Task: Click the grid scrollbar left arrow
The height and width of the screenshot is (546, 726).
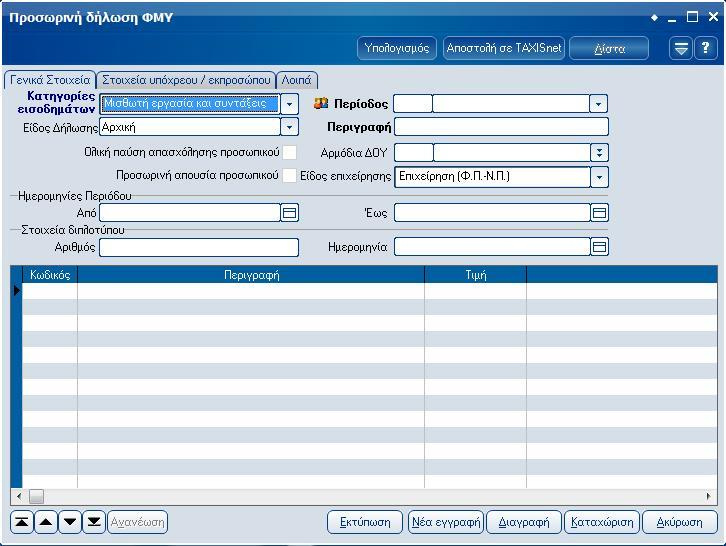Action: (19, 496)
